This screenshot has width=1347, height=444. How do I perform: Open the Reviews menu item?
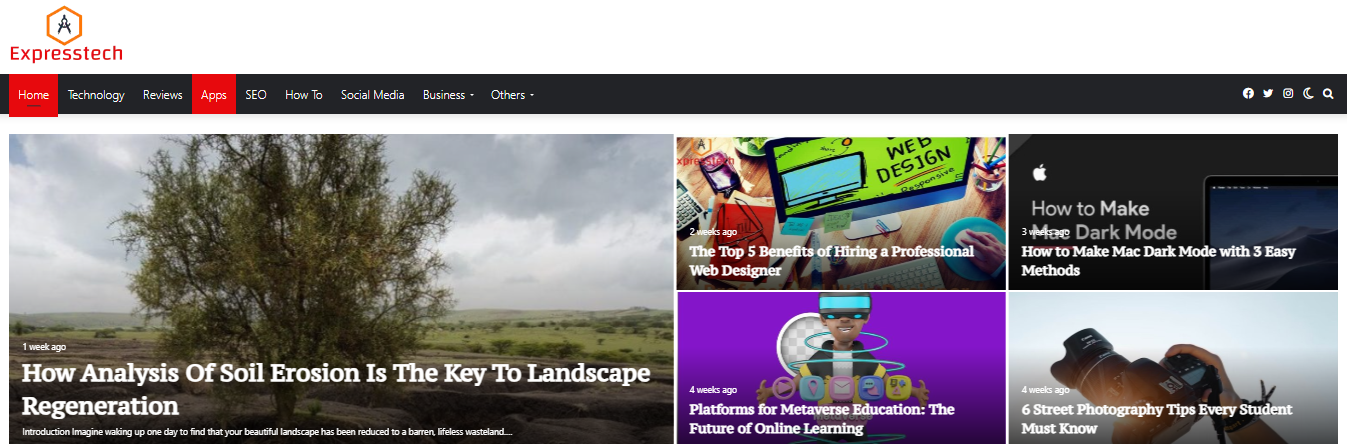coord(163,95)
